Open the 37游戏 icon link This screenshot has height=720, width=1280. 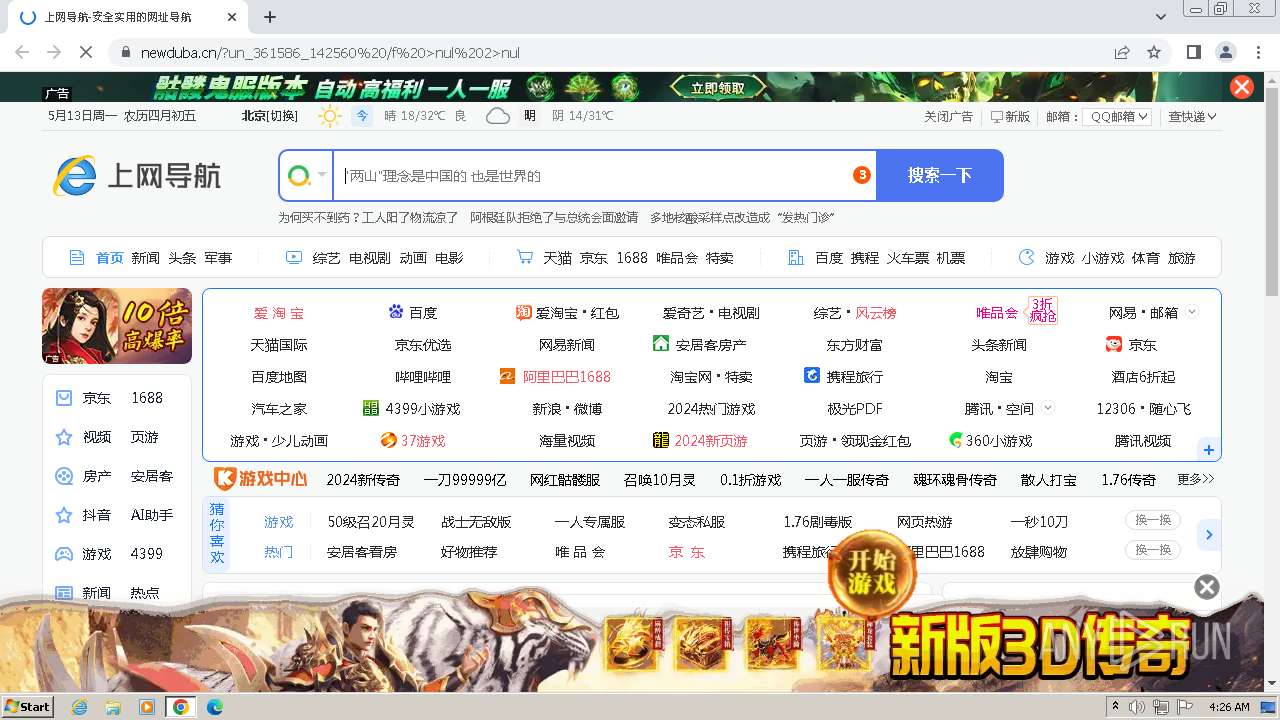point(388,440)
